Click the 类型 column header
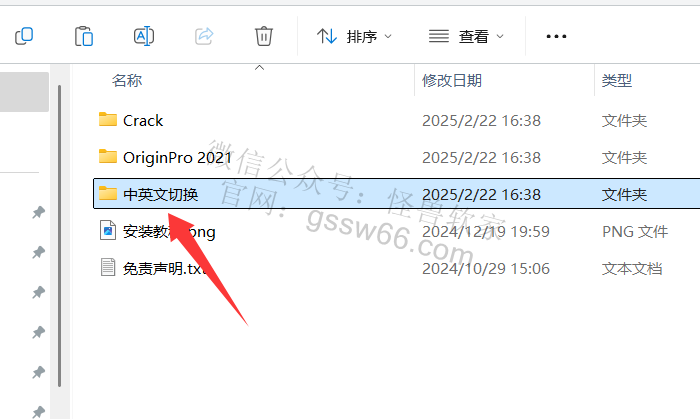Viewport: 700px width, 419px height. [x=617, y=81]
